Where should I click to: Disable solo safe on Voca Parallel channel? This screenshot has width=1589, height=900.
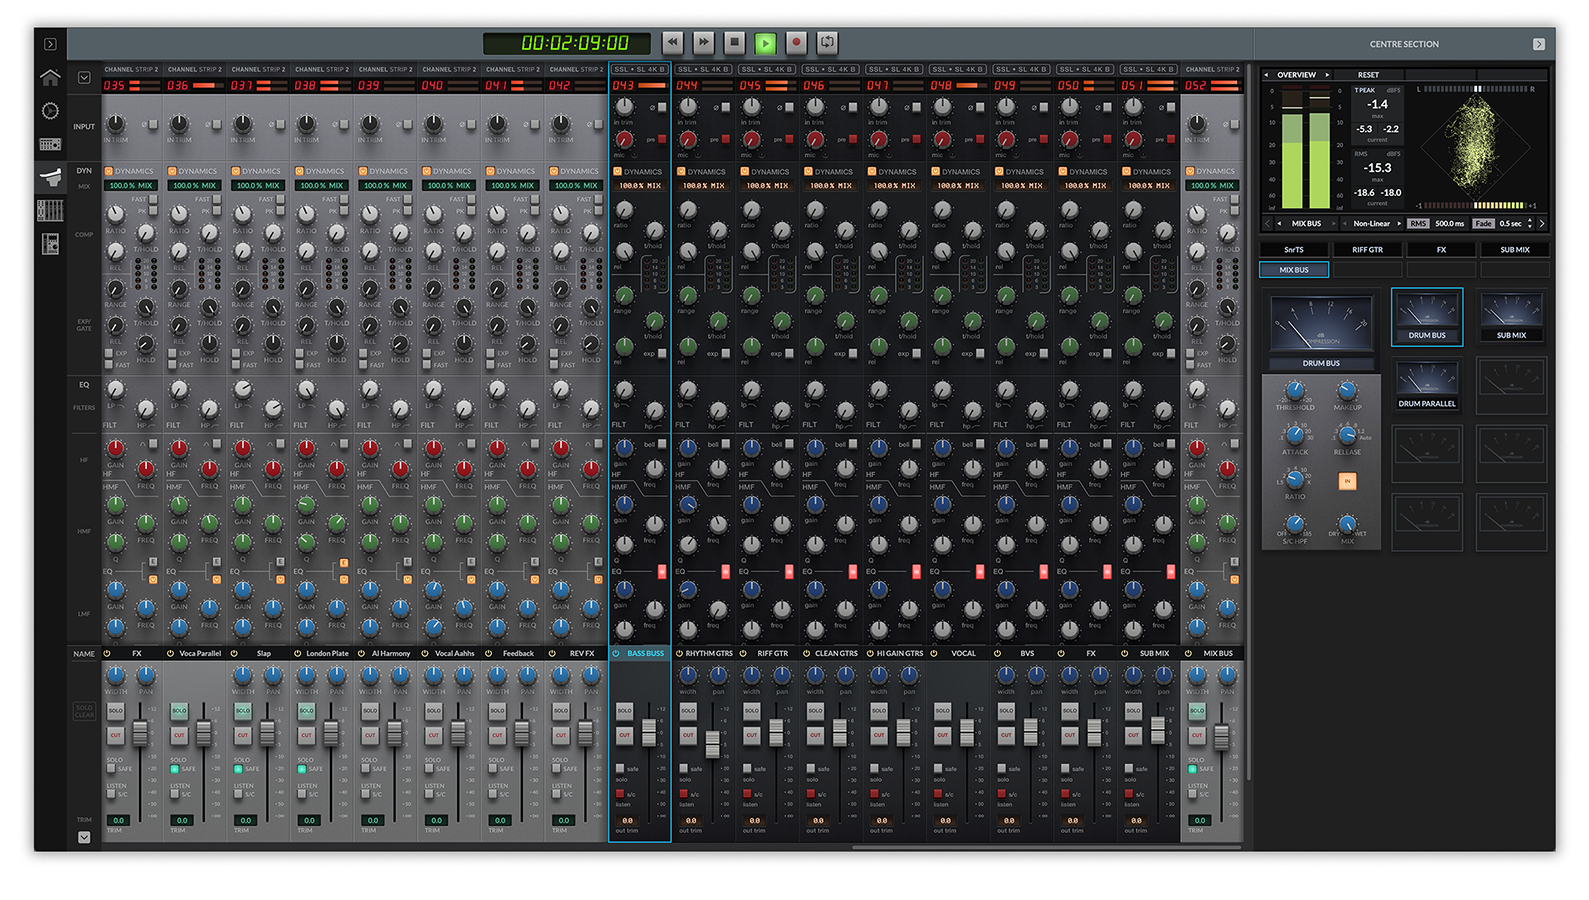pos(175,769)
